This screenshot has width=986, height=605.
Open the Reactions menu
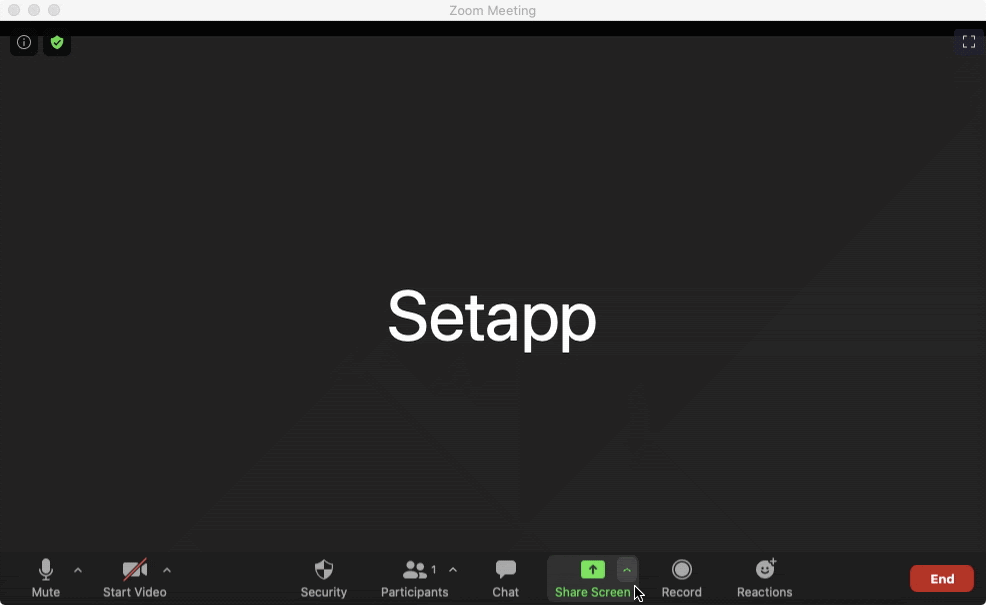pos(765,578)
